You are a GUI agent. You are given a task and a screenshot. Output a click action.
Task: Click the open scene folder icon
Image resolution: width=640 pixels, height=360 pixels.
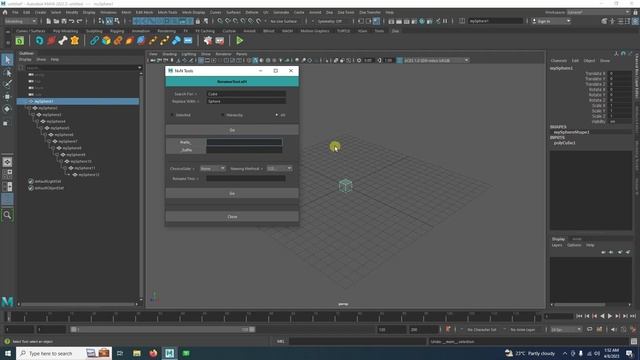coord(56,21)
